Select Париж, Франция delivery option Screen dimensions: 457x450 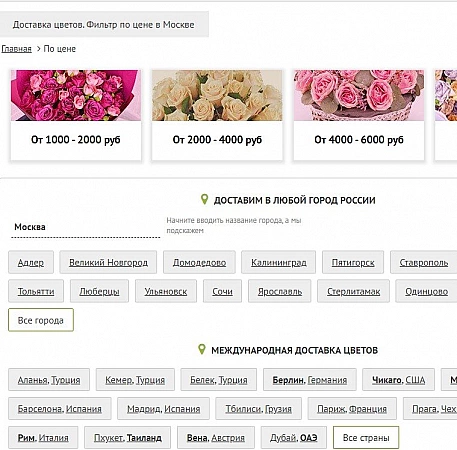[x=352, y=409]
